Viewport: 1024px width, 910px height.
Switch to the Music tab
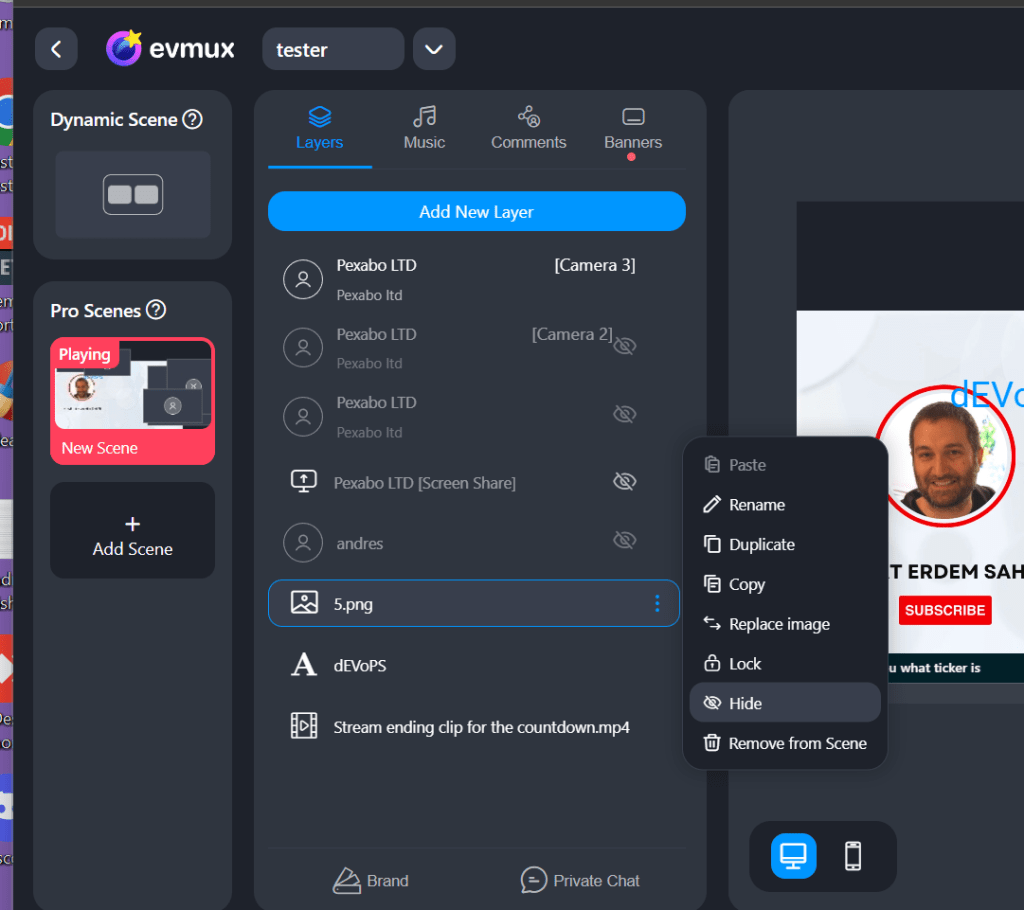point(424,128)
